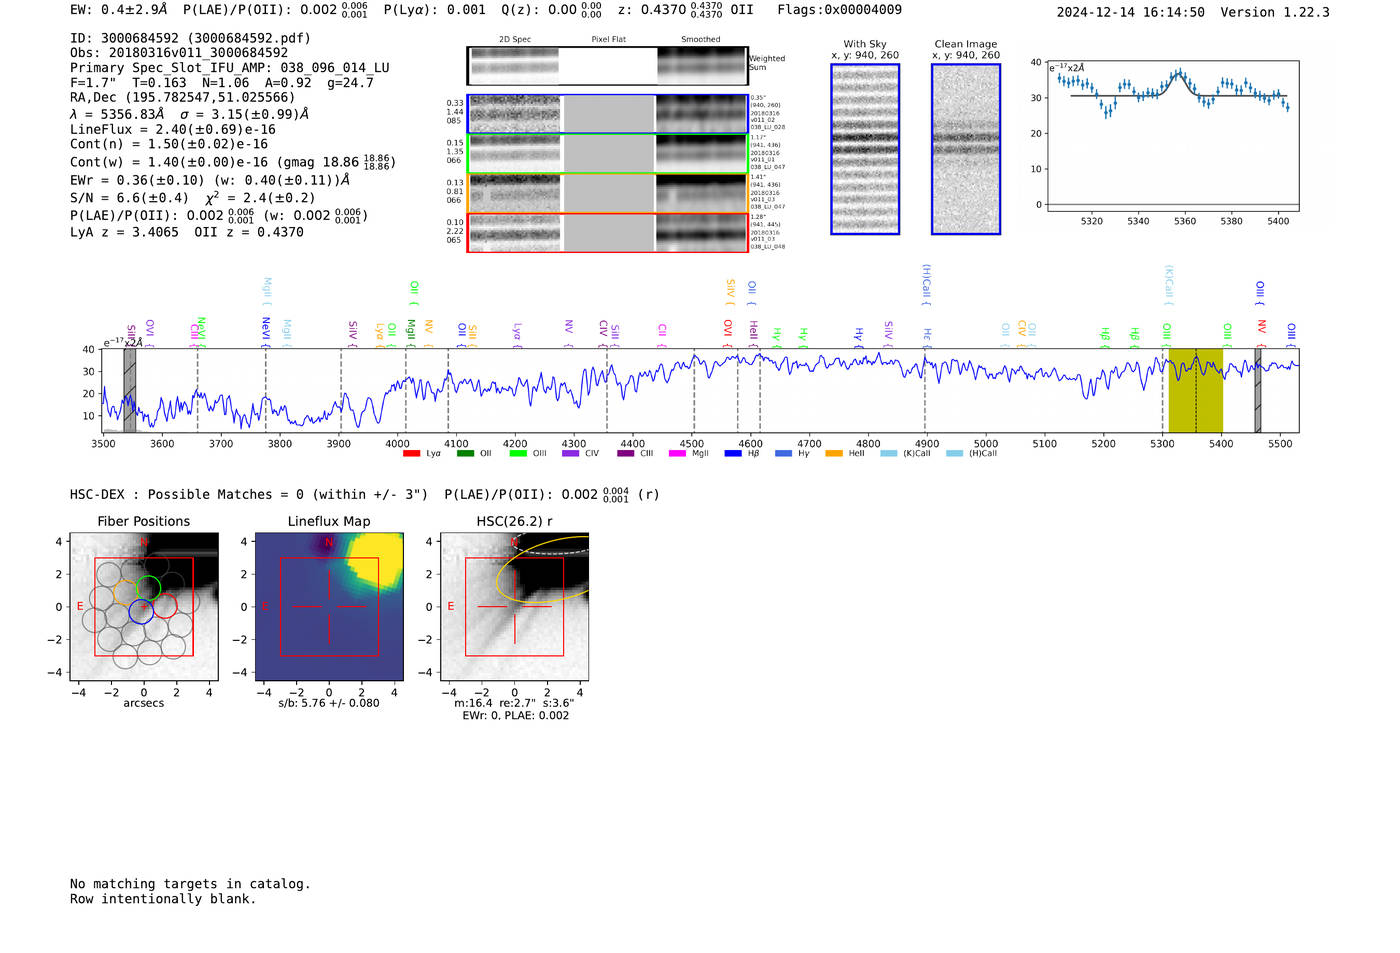This screenshot has height=953, width=1400.
Task: Click the orange HeII legend swatch
Action: (x=834, y=454)
